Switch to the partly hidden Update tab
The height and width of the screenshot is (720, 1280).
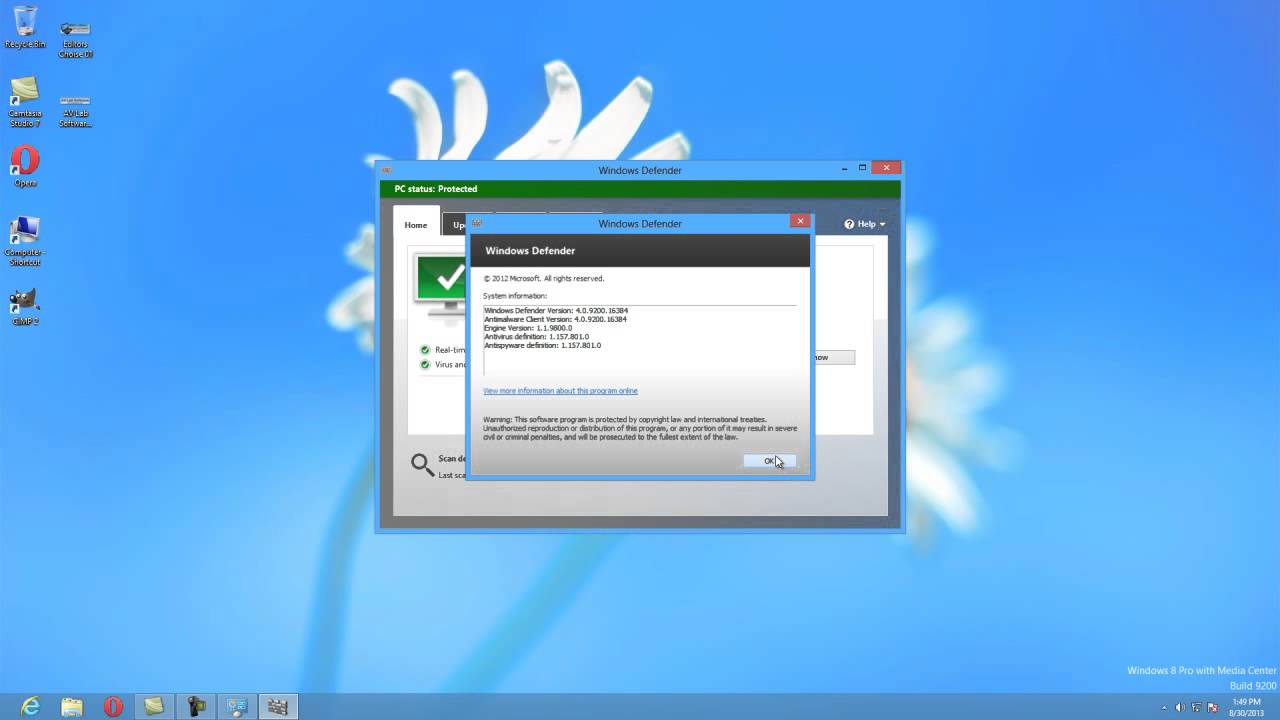(456, 225)
